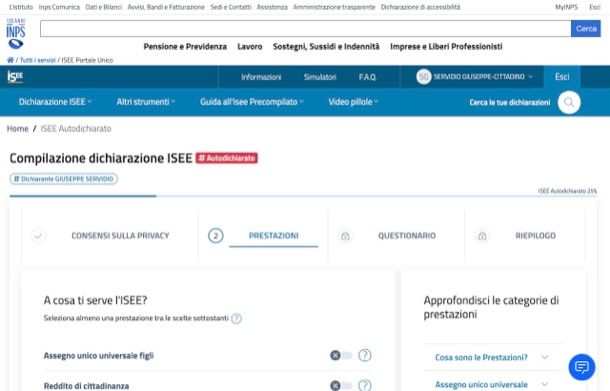Open the F.A.Q. link
The image size is (610, 391).
tap(368, 77)
